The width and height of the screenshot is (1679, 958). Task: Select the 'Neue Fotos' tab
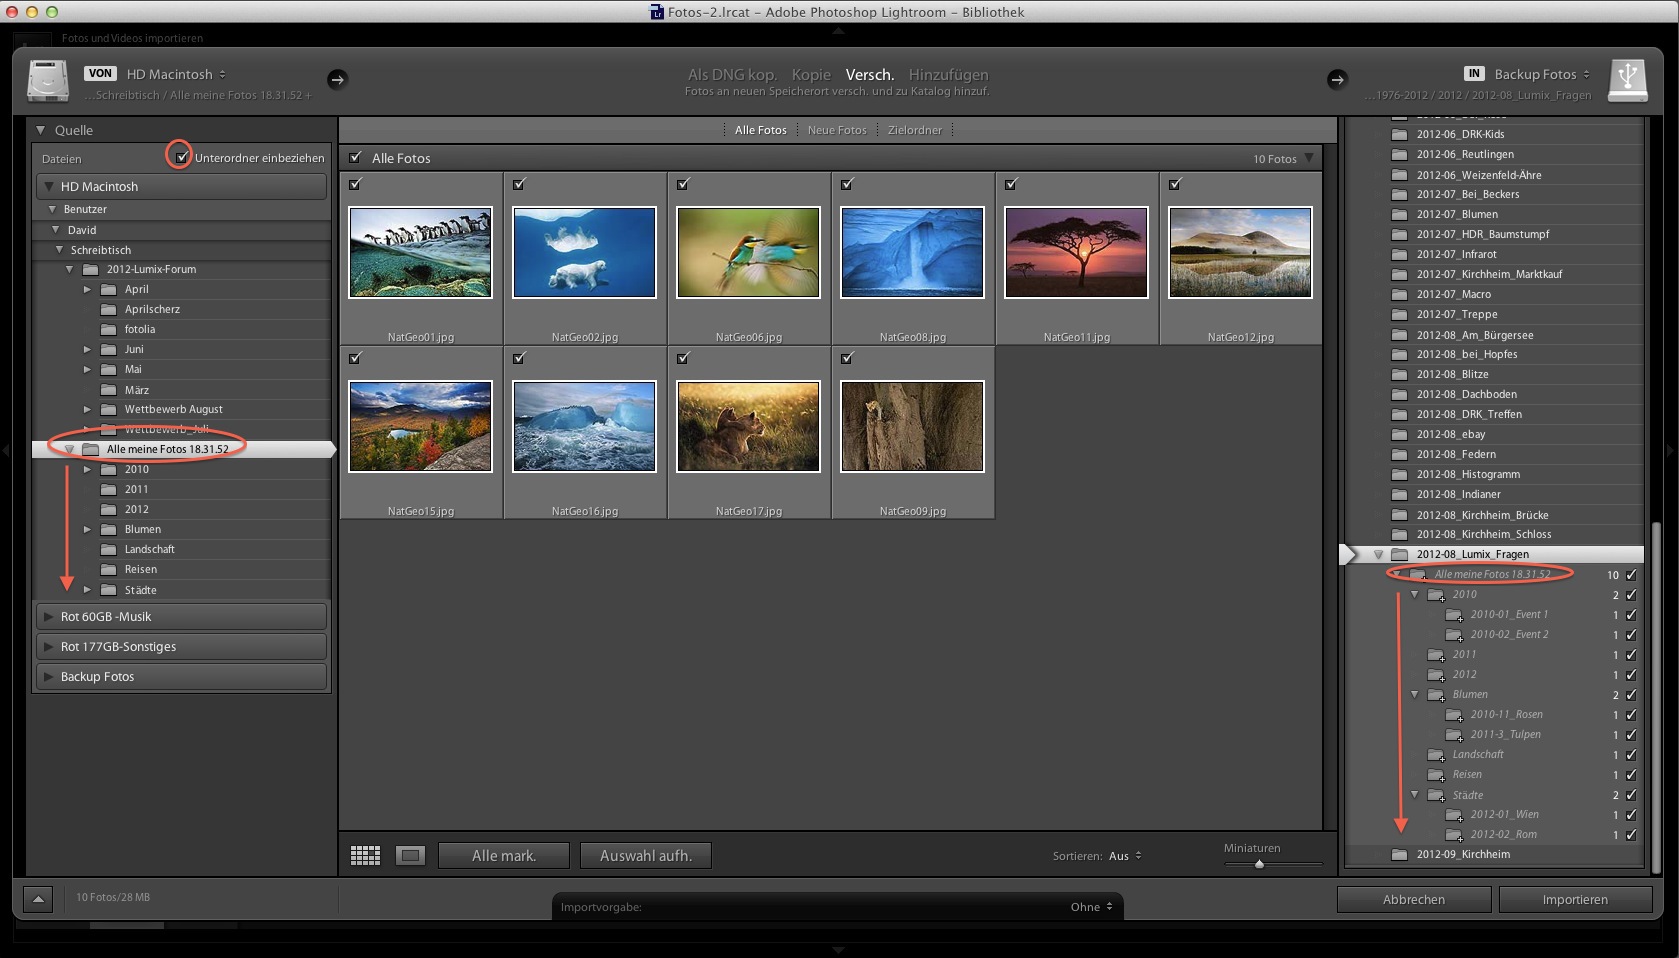(x=837, y=130)
